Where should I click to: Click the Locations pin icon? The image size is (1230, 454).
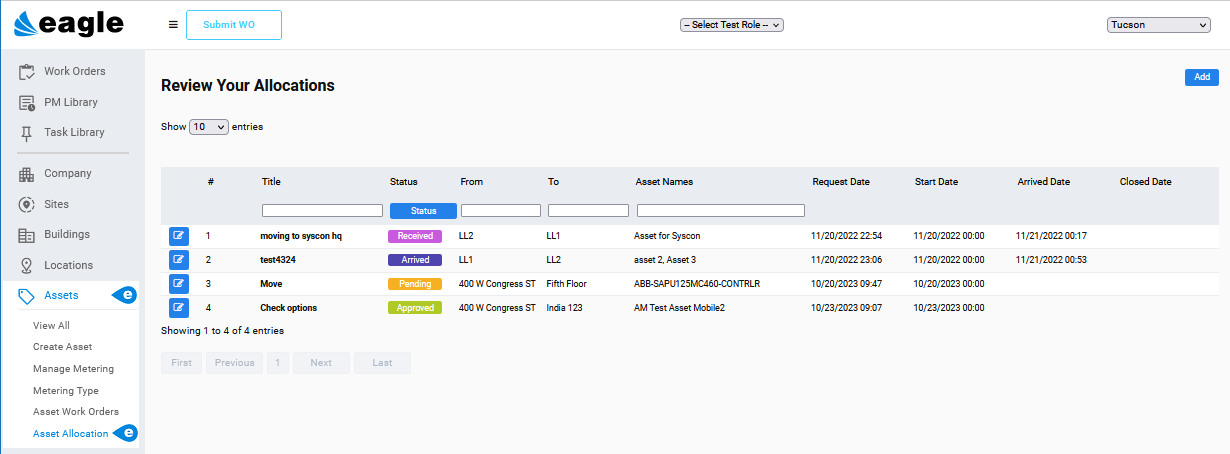click(x=27, y=265)
